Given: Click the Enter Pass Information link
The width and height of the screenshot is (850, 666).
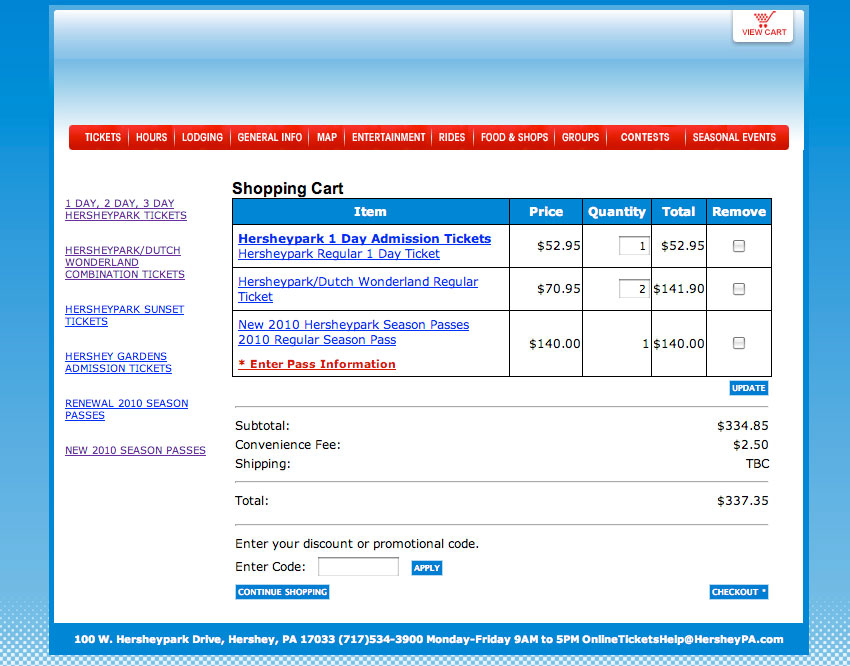Looking at the screenshot, I should pyautogui.click(x=317, y=364).
